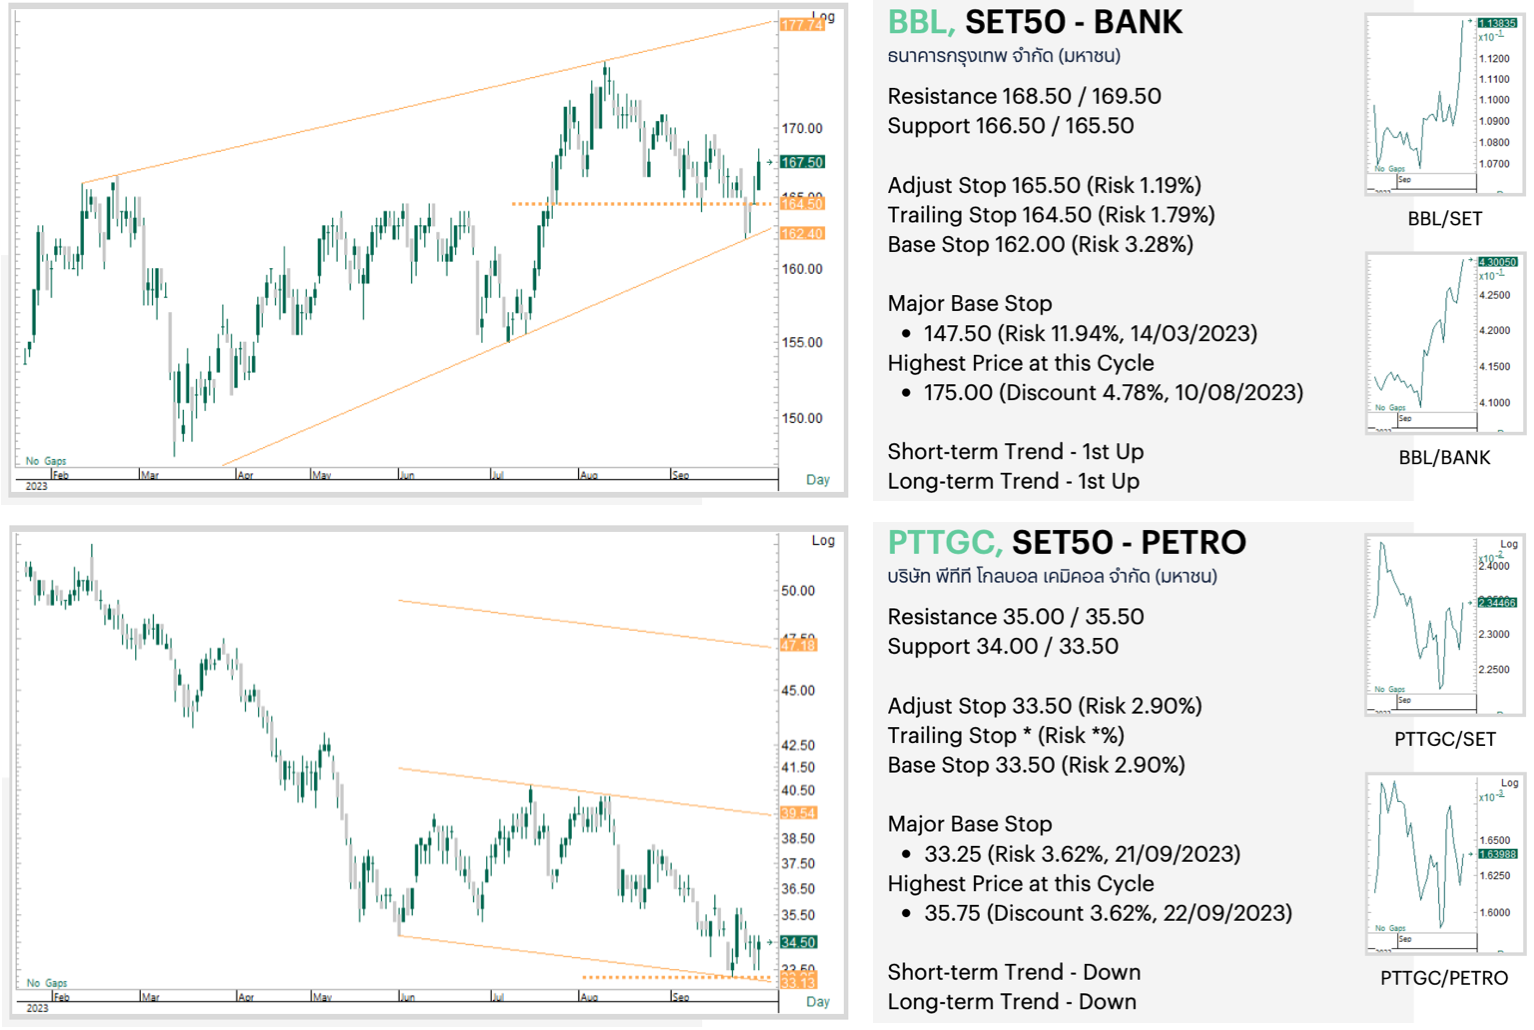
Task: Click 'Short-term Trend - 1st Up'
Action: (x=1015, y=452)
